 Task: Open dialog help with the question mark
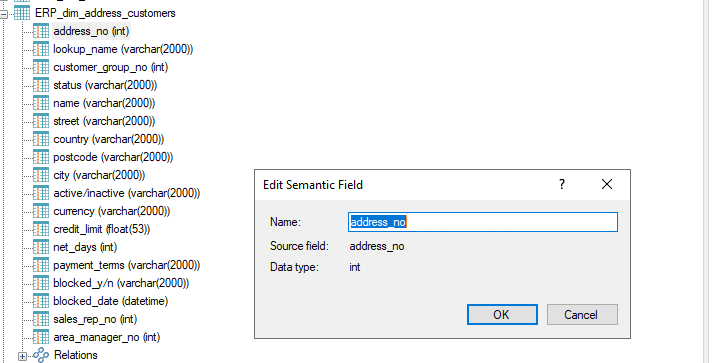pyautogui.click(x=562, y=184)
